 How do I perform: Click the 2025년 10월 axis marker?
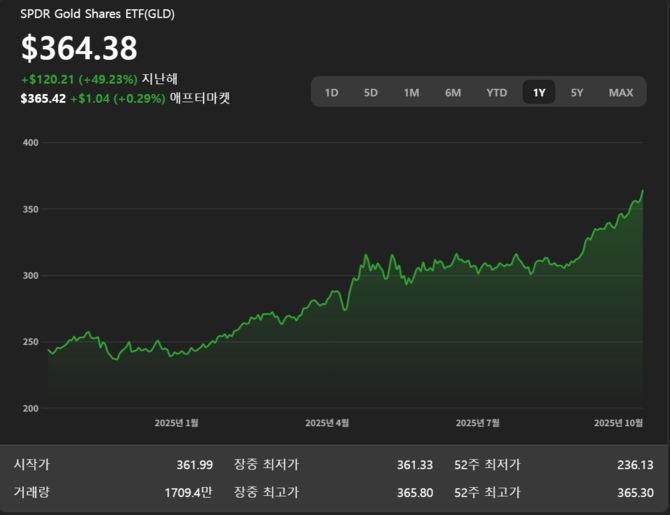pyautogui.click(x=618, y=423)
